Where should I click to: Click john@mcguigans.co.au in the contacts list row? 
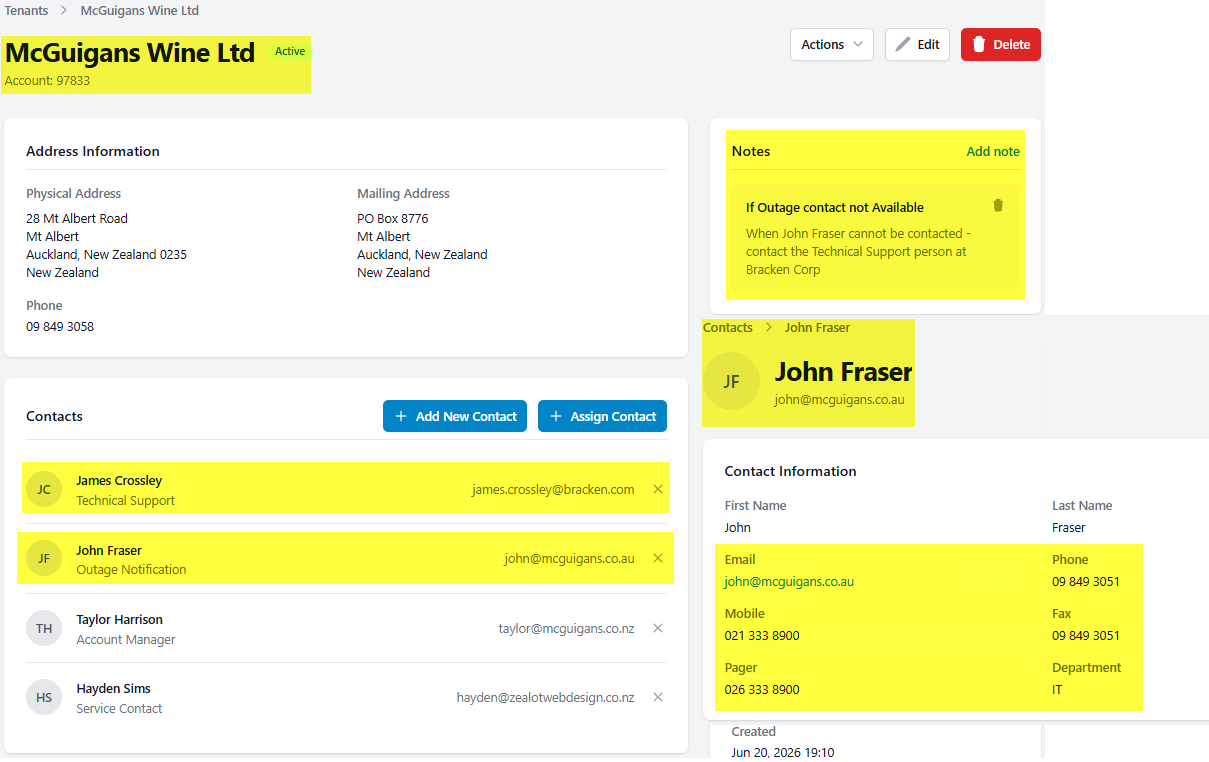(569, 558)
